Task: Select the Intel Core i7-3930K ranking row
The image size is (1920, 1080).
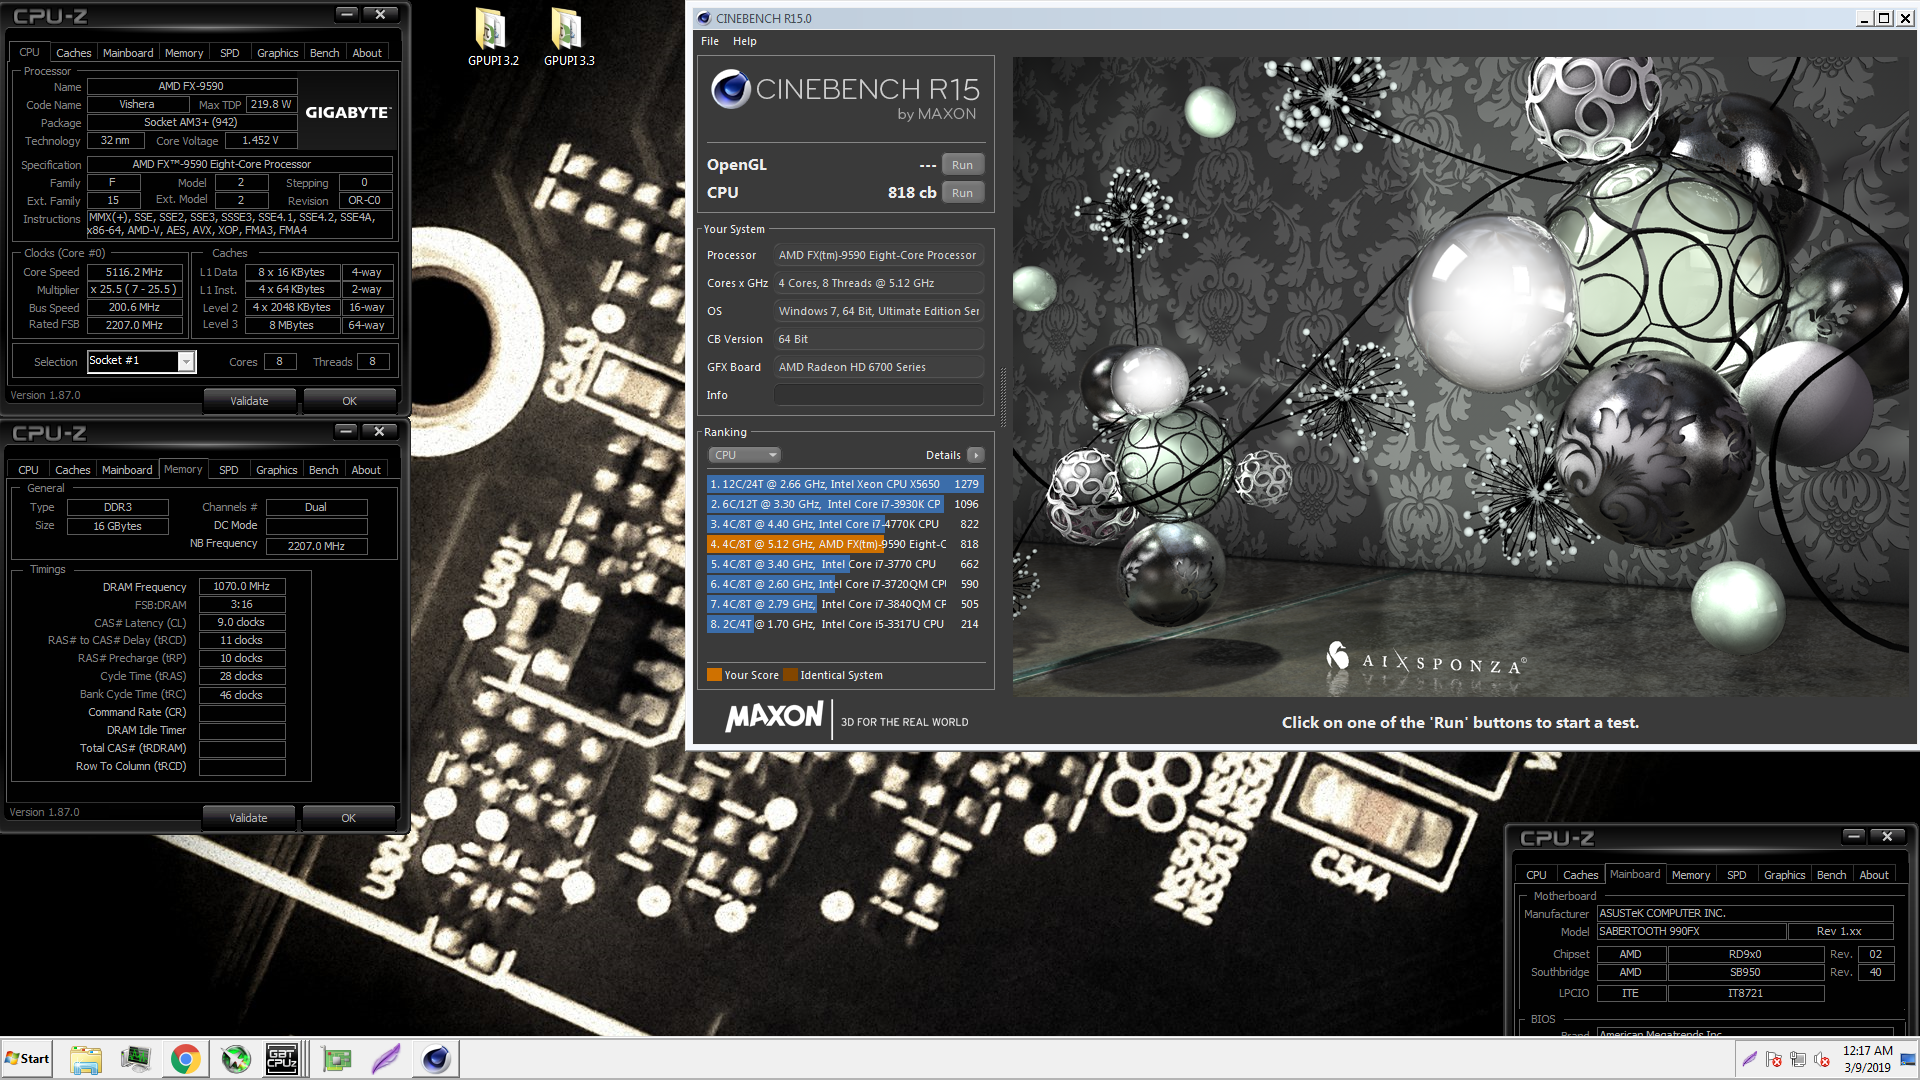Action: pyautogui.click(x=845, y=504)
